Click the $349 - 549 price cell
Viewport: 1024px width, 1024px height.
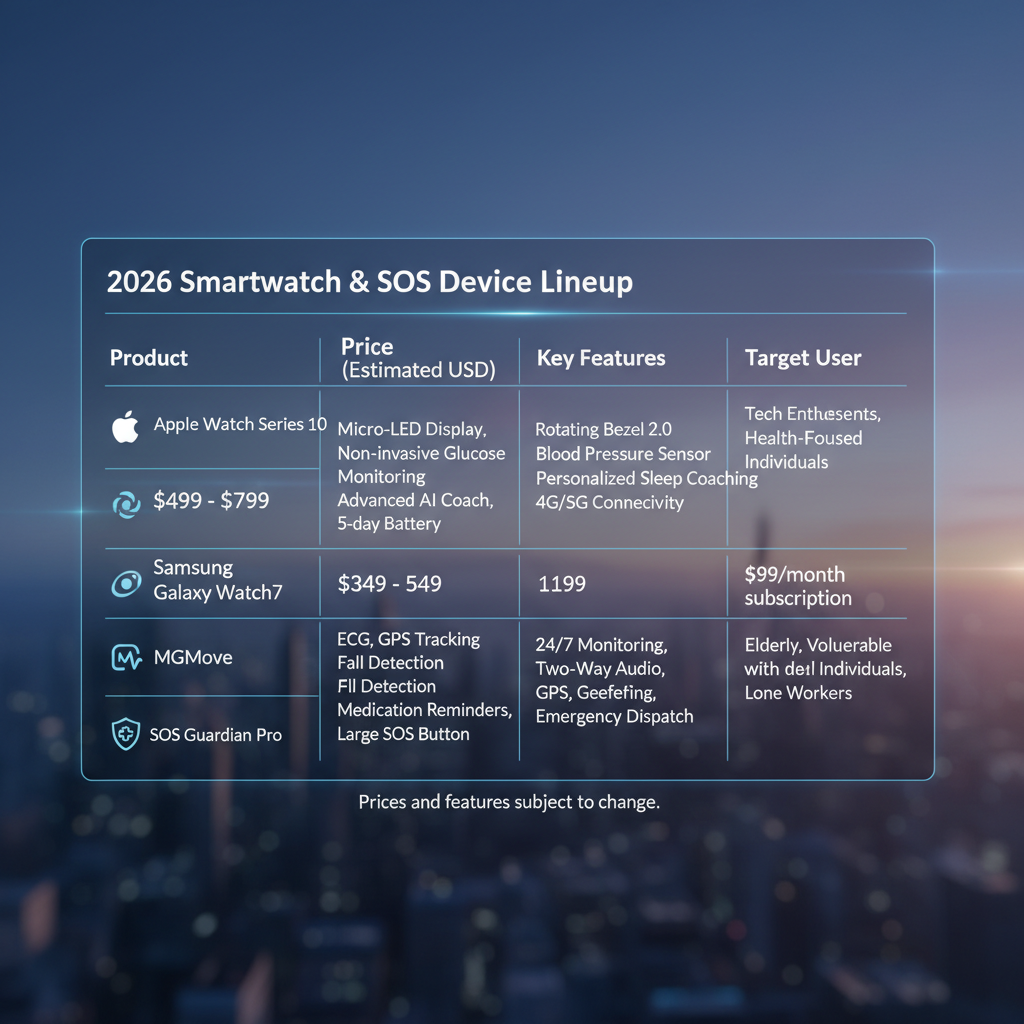389,584
